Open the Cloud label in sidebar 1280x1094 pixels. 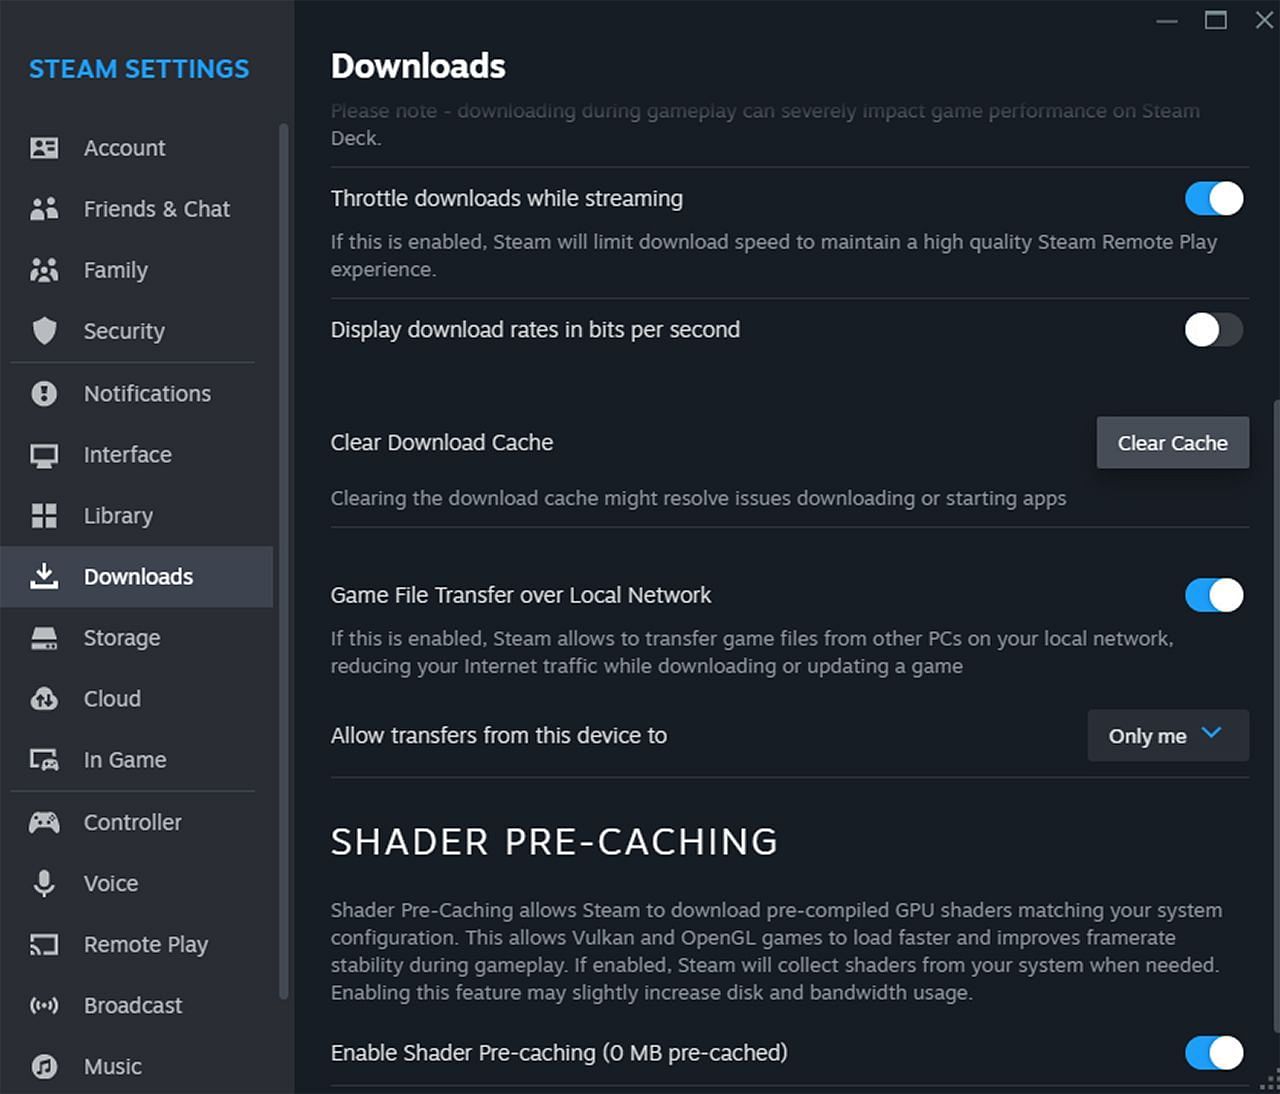tap(112, 699)
